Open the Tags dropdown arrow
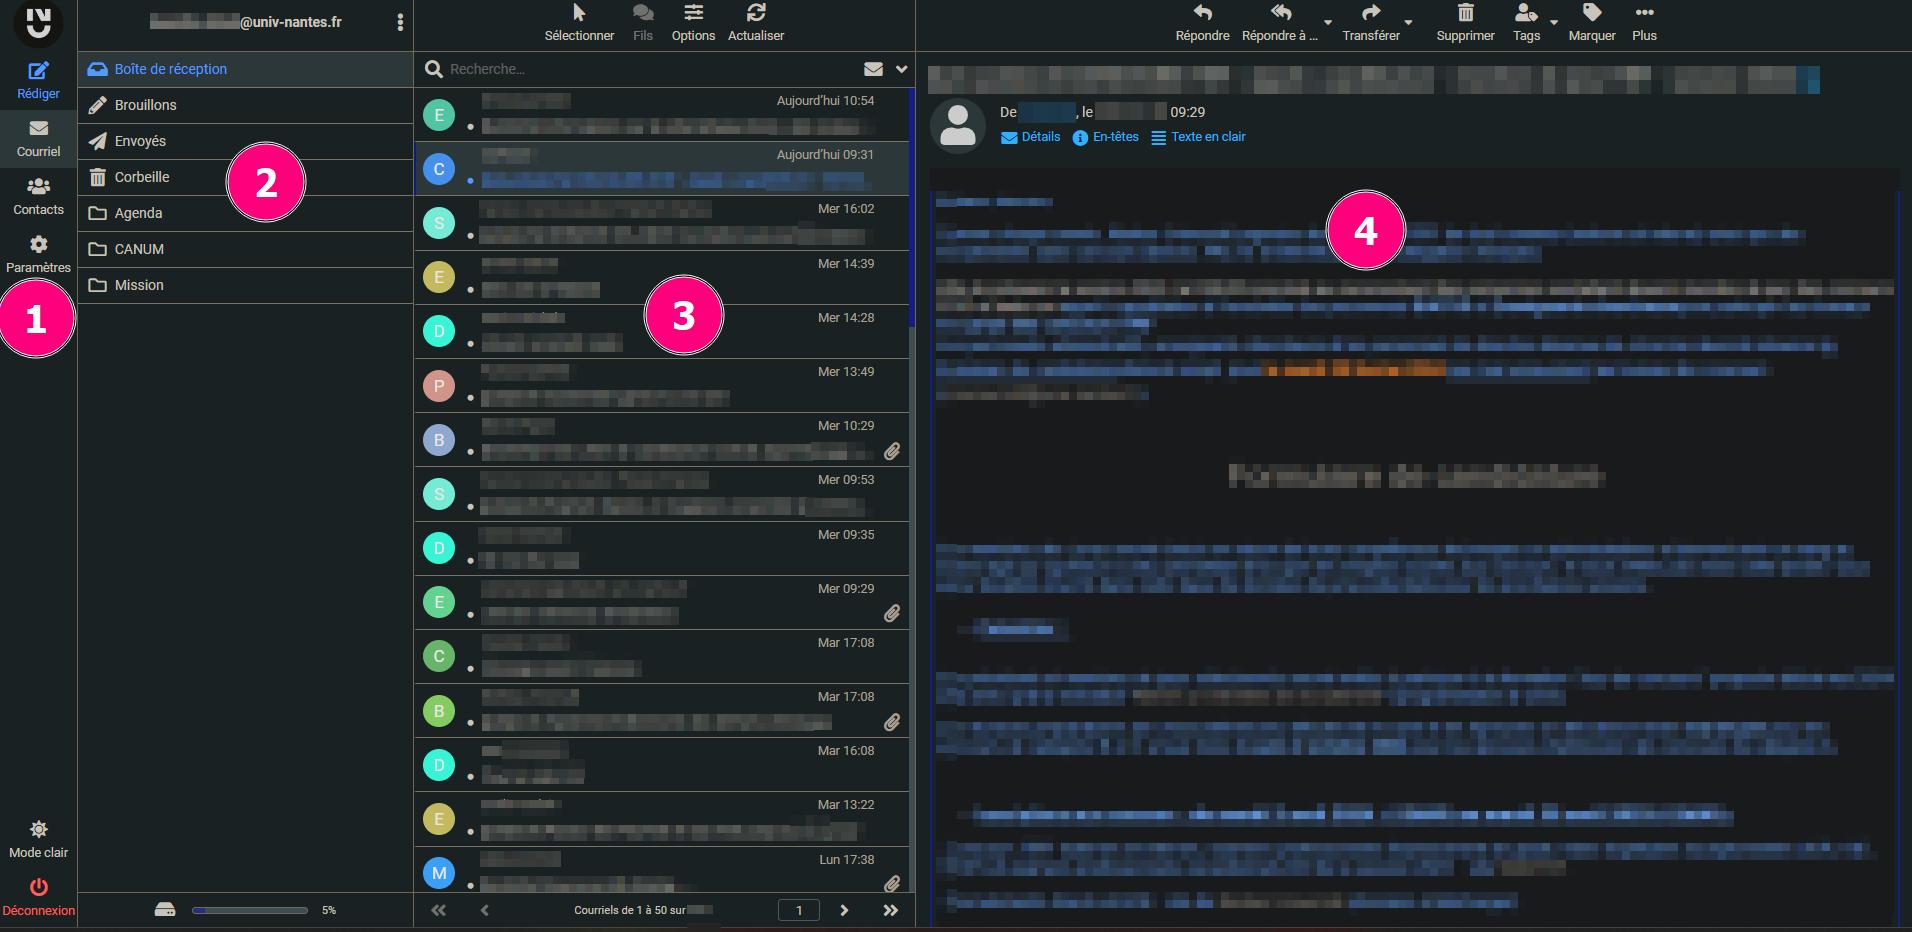 point(1553,24)
